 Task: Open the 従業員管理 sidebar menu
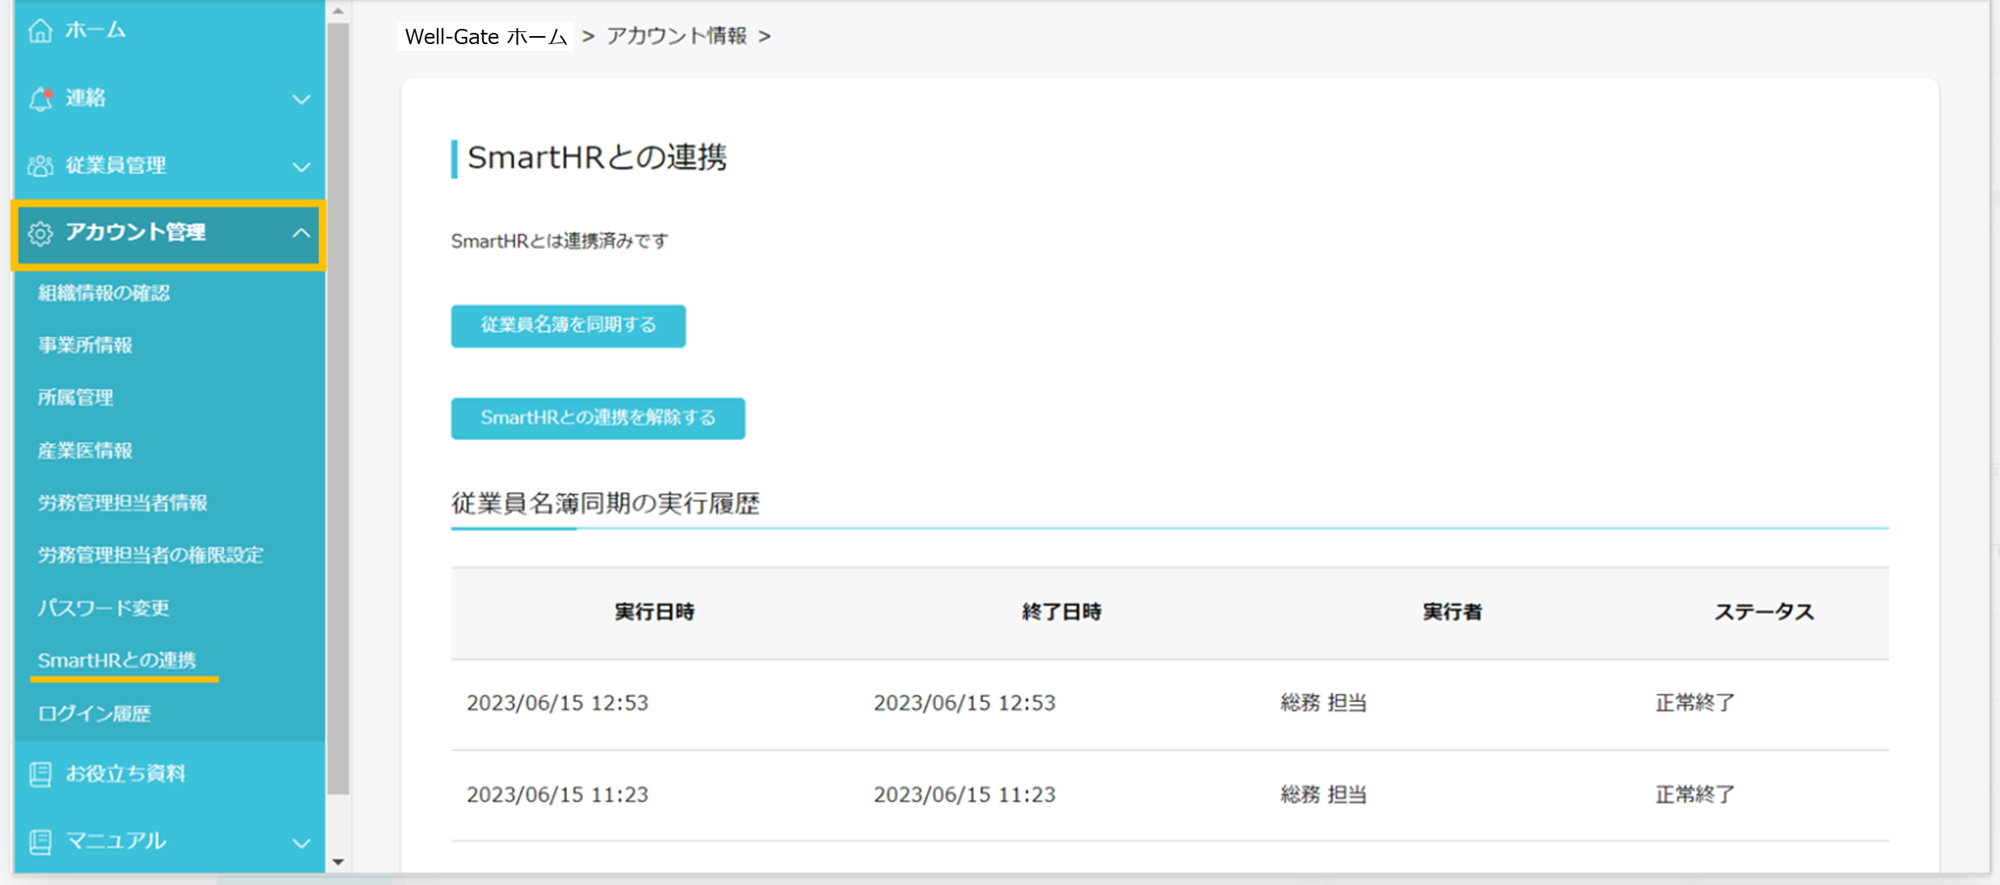click(x=170, y=166)
